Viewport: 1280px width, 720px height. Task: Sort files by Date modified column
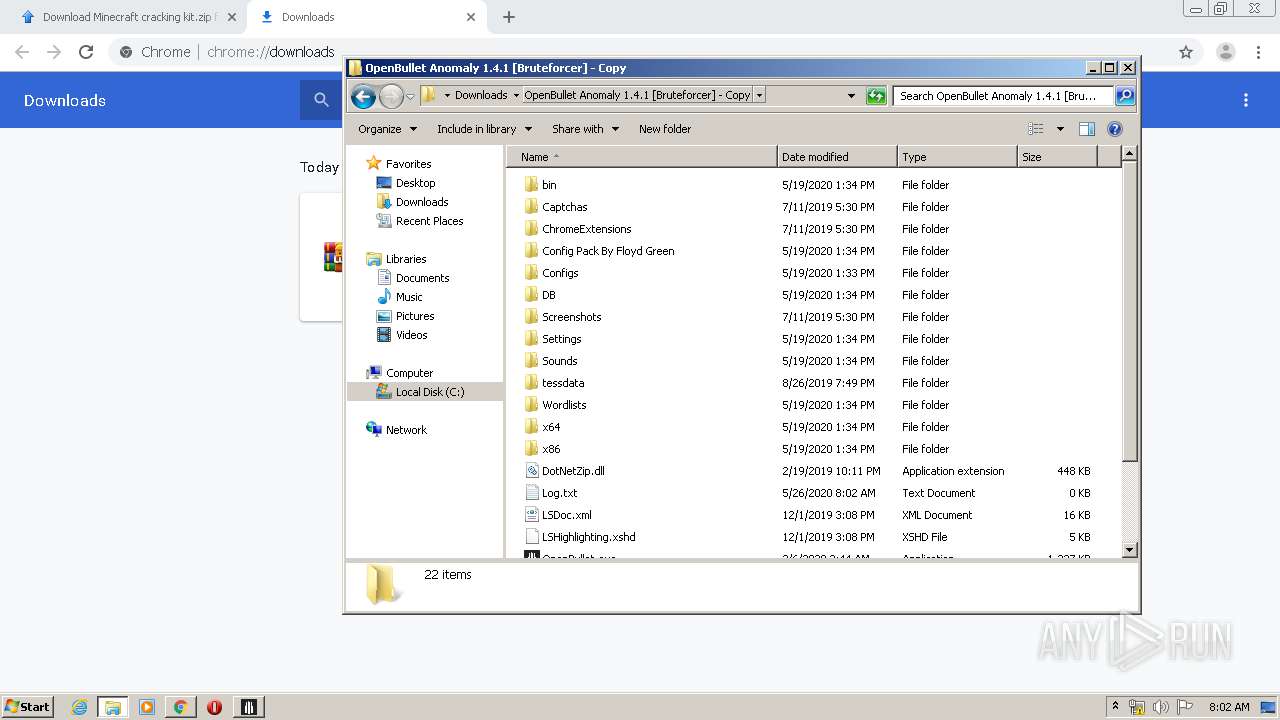point(837,157)
